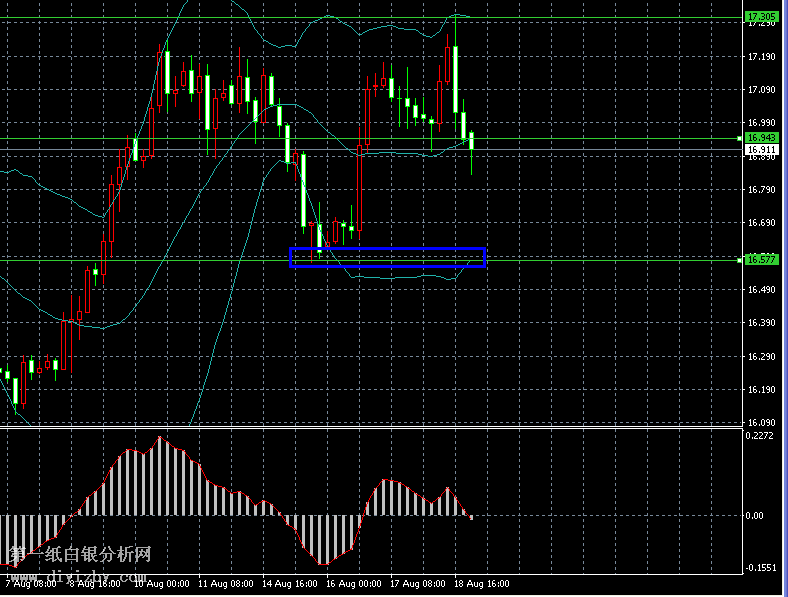Click the 14 Aug 16:00 time label

(291, 583)
